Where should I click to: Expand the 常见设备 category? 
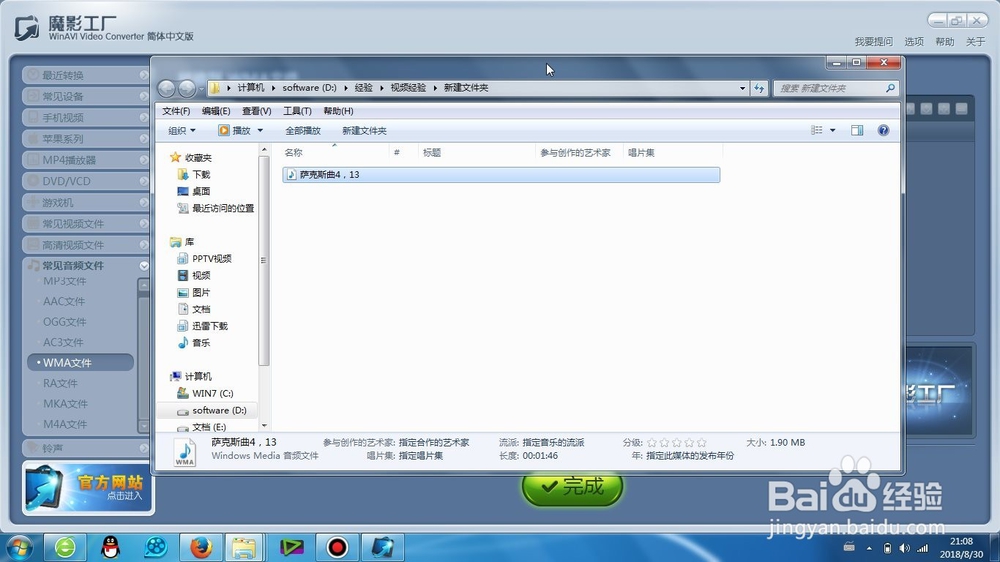pyautogui.click(x=86, y=96)
